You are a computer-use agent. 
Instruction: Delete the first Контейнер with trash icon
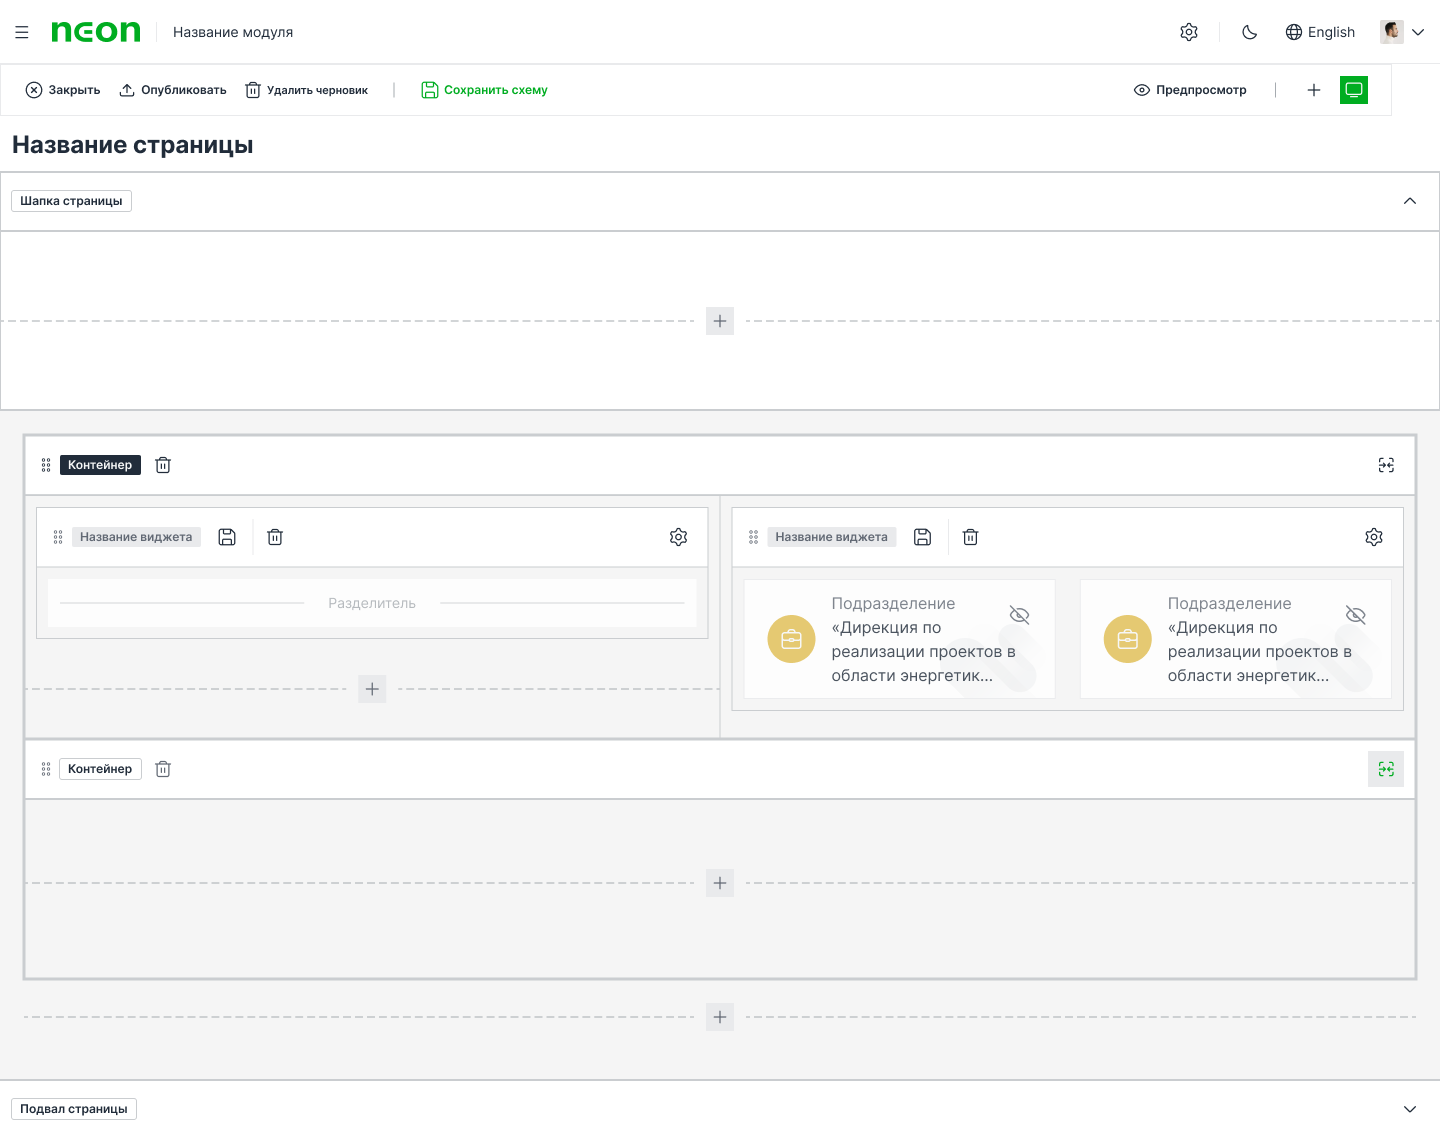[x=163, y=465]
